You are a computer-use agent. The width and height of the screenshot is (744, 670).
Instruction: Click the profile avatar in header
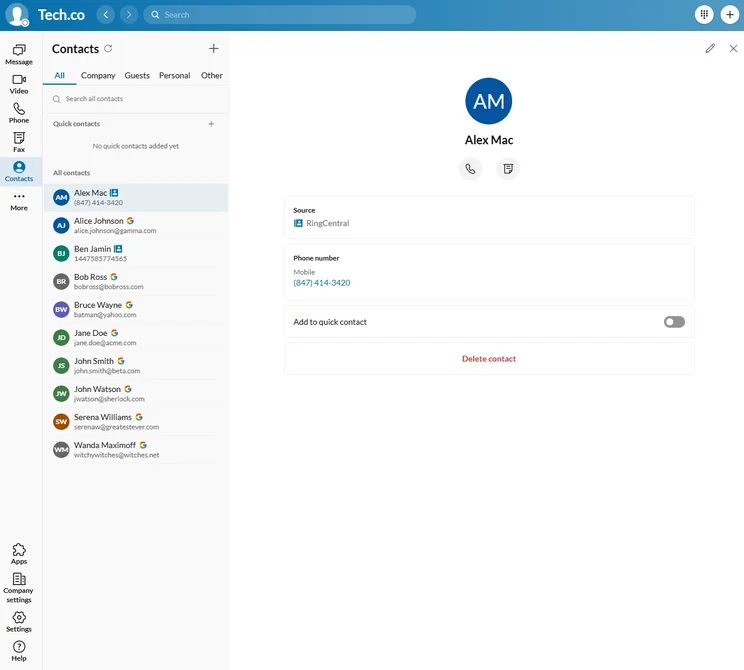click(18, 15)
